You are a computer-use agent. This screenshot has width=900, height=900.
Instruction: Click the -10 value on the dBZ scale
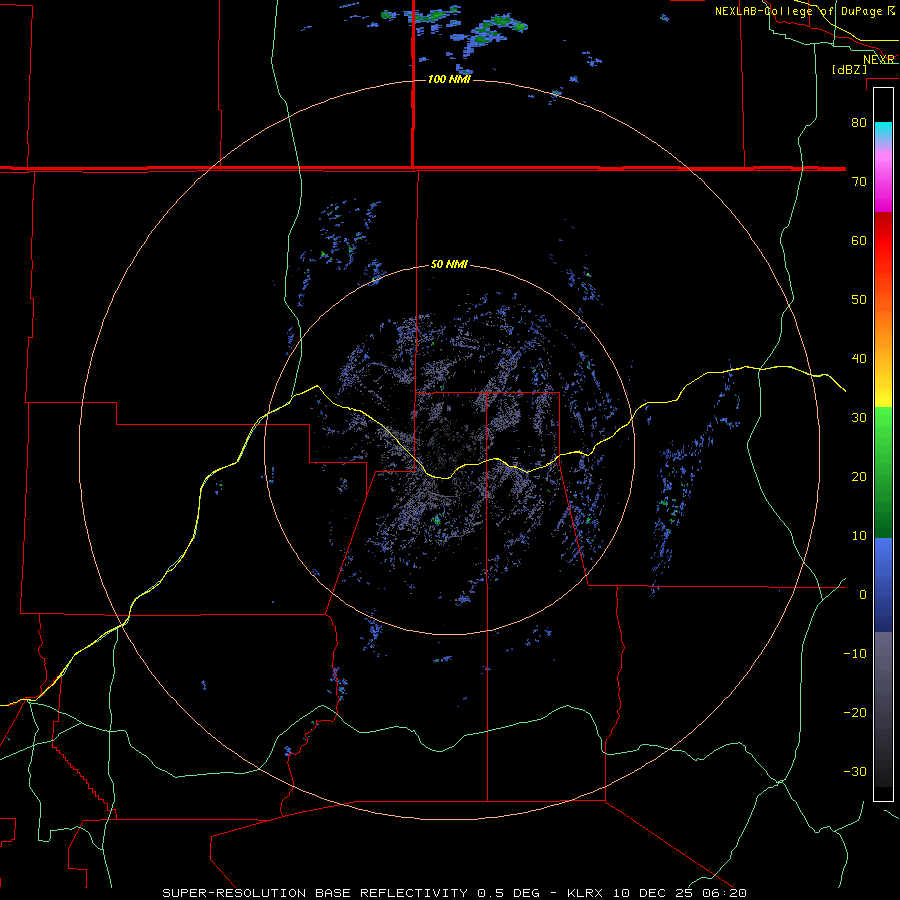[x=855, y=653]
